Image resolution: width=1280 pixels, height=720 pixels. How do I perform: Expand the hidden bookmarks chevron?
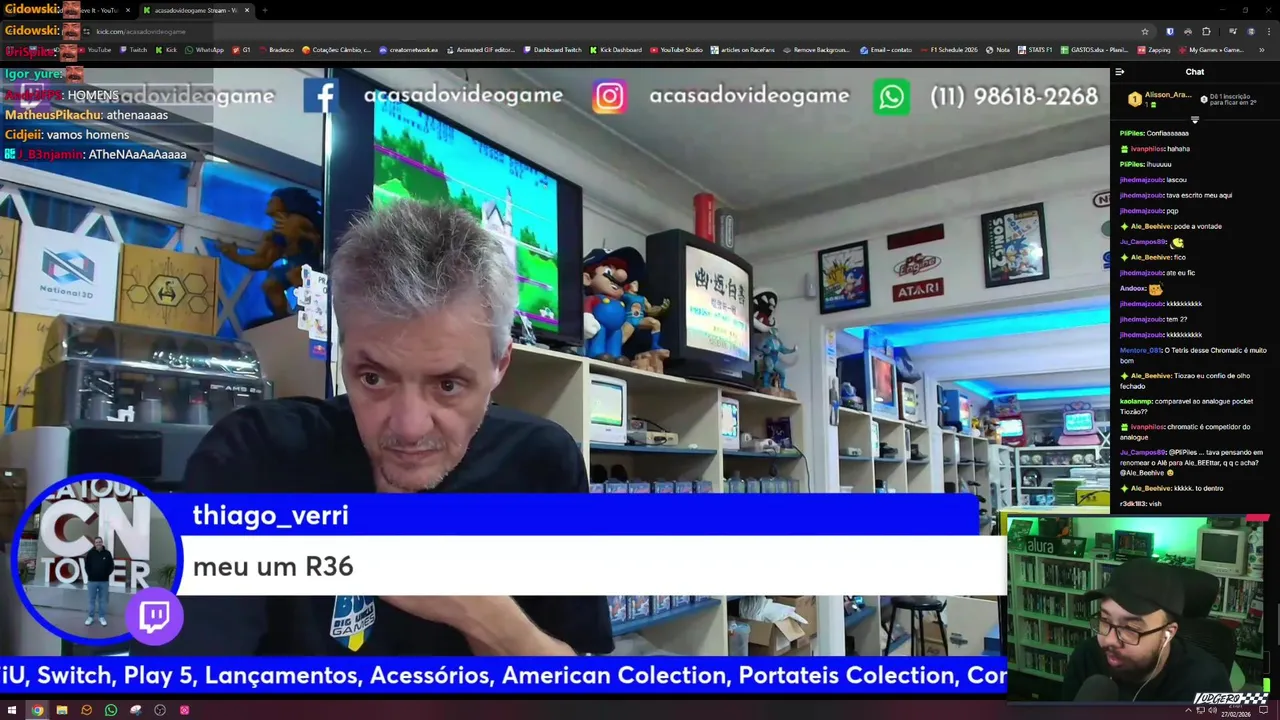pyautogui.click(x=1262, y=49)
